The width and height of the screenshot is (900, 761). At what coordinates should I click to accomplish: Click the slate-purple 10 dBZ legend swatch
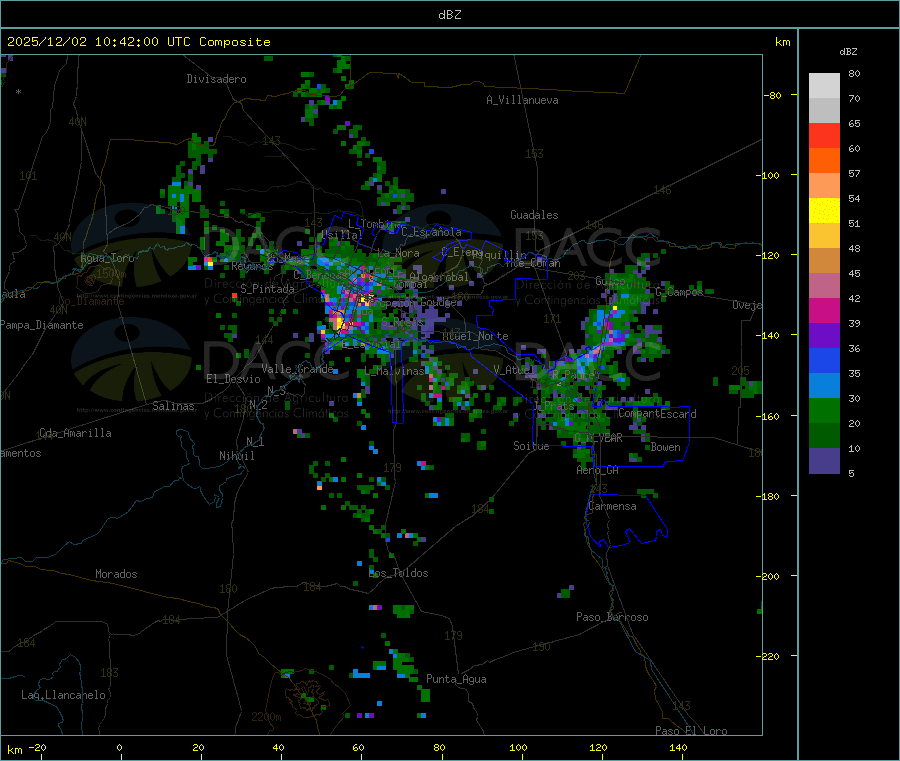pyautogui.click(x=824, y=460)
